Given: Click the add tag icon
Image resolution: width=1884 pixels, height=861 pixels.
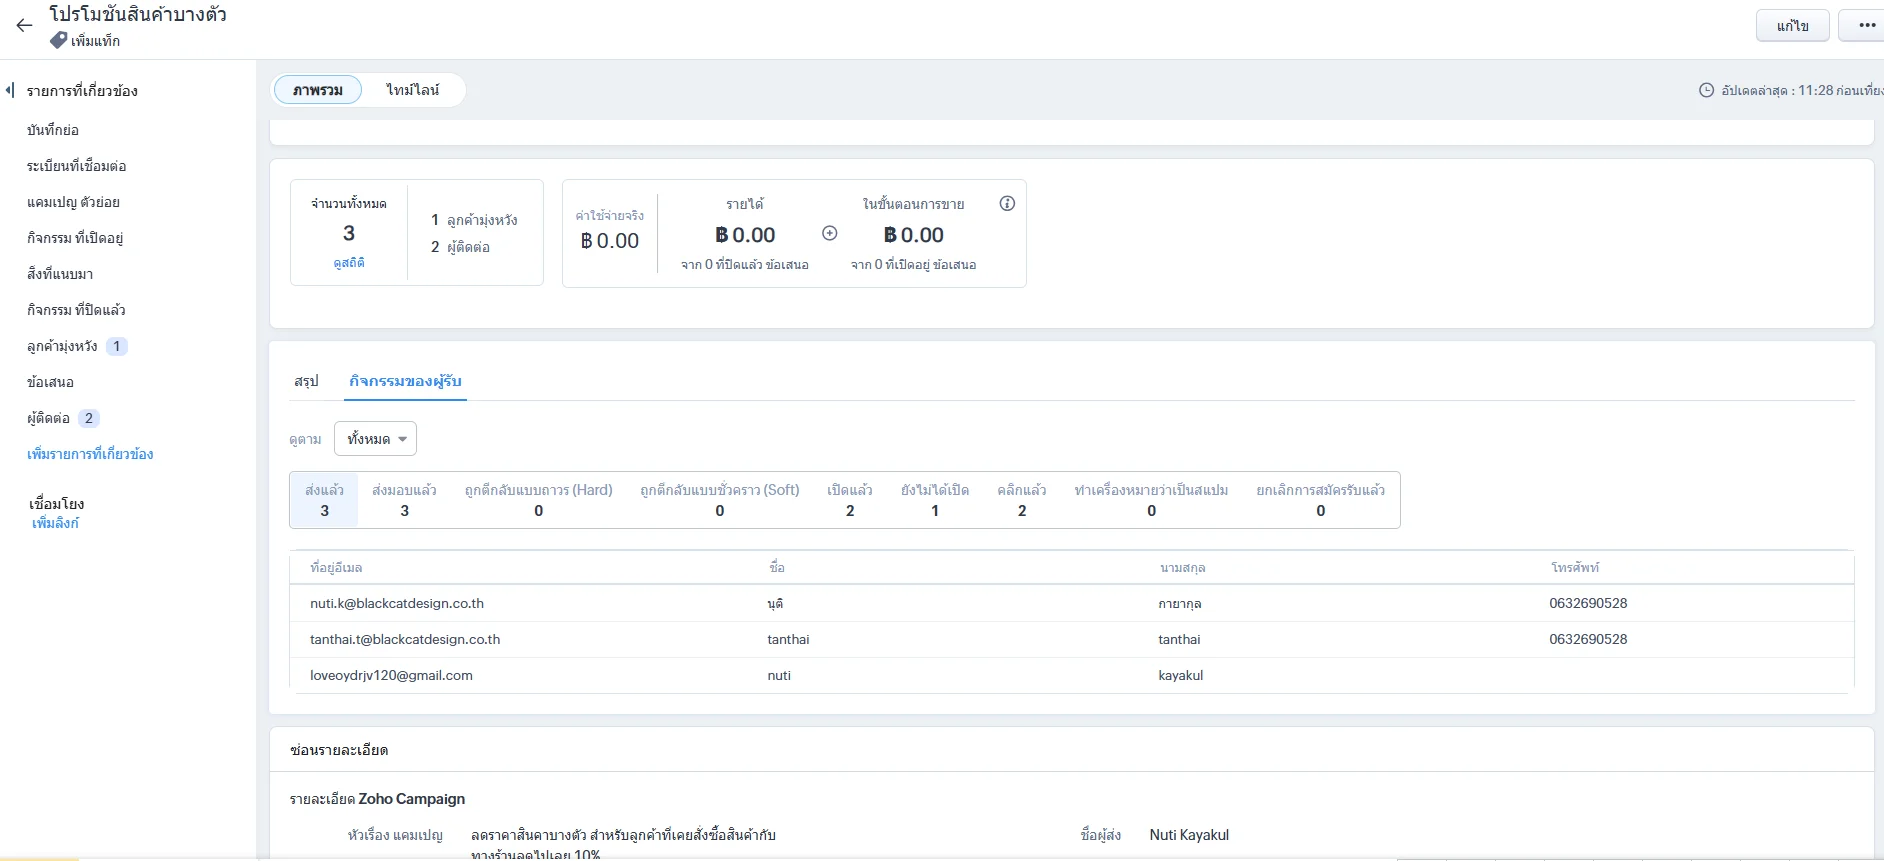Looking at the screenshot, I should click(x=59, y=41).
